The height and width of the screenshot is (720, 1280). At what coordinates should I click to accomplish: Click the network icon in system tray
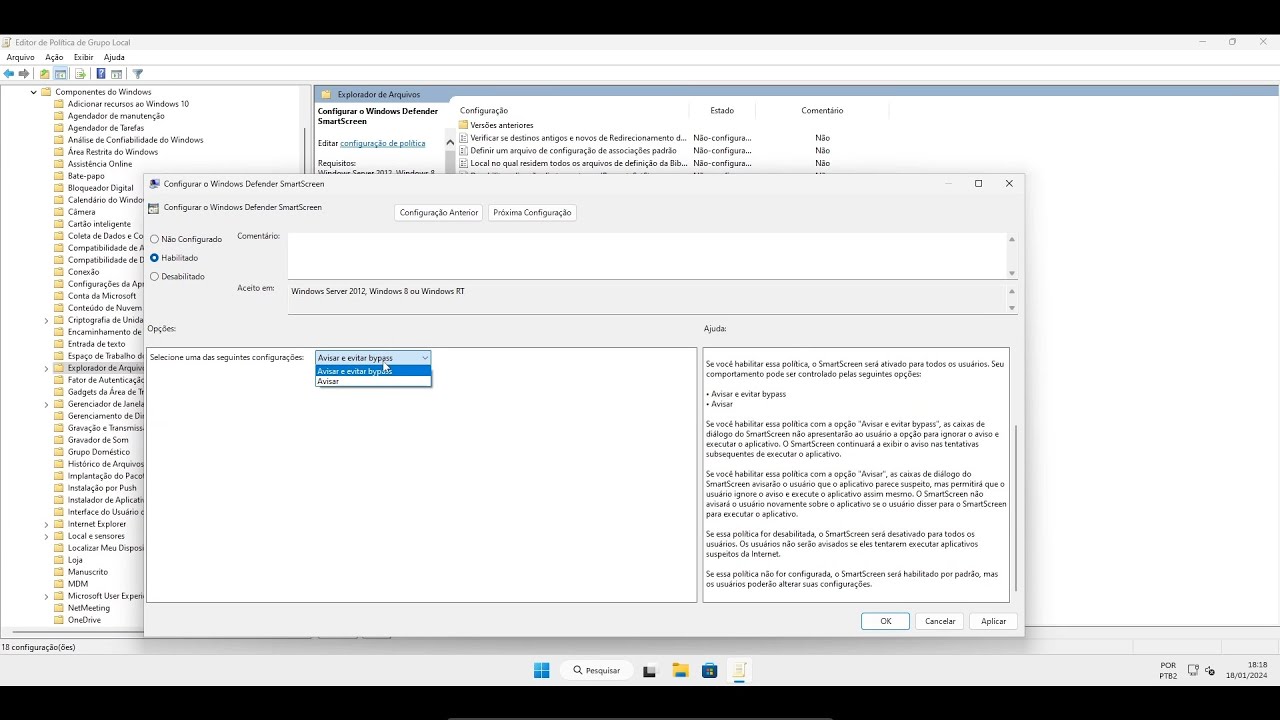tap(1193, 671)
